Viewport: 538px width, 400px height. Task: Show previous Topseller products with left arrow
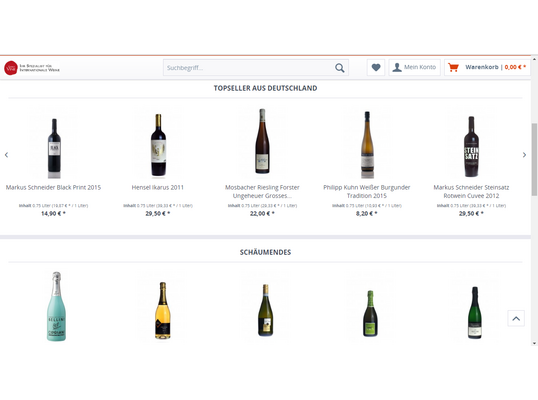[x=6, y=155]
